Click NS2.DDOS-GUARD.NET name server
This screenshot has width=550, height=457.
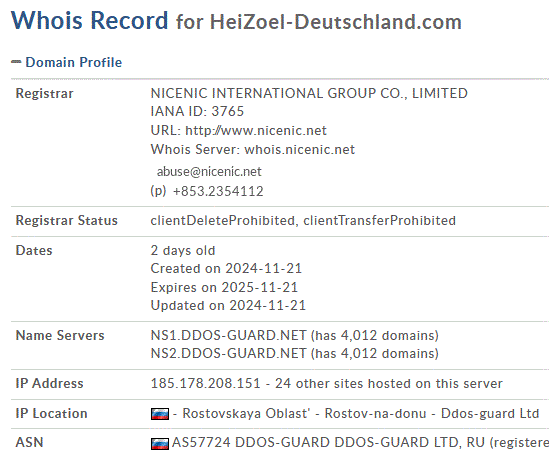click(x=229, y=353)
